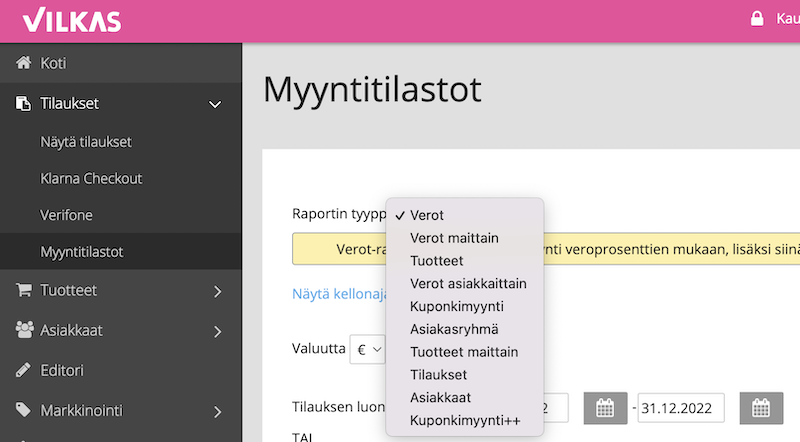Click the Markkinointi tag icon
The image size is (800, 442).
click(23, 409)
